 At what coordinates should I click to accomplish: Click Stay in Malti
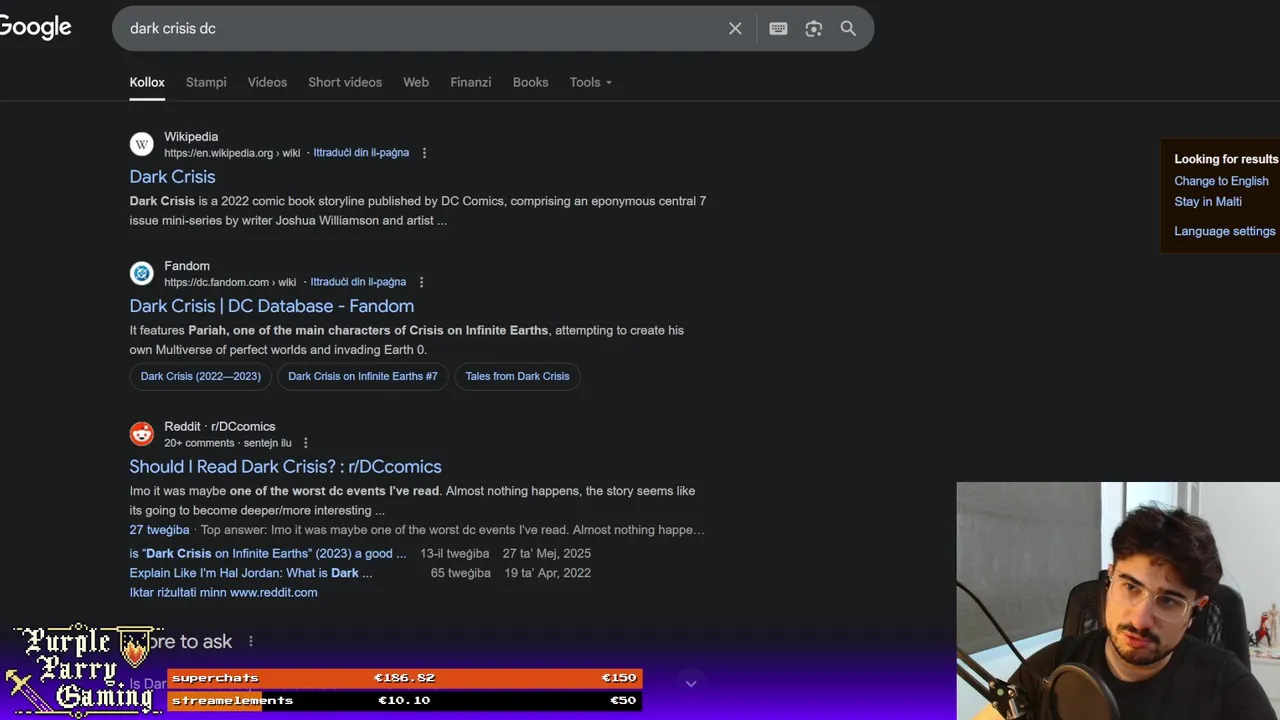1208,201
